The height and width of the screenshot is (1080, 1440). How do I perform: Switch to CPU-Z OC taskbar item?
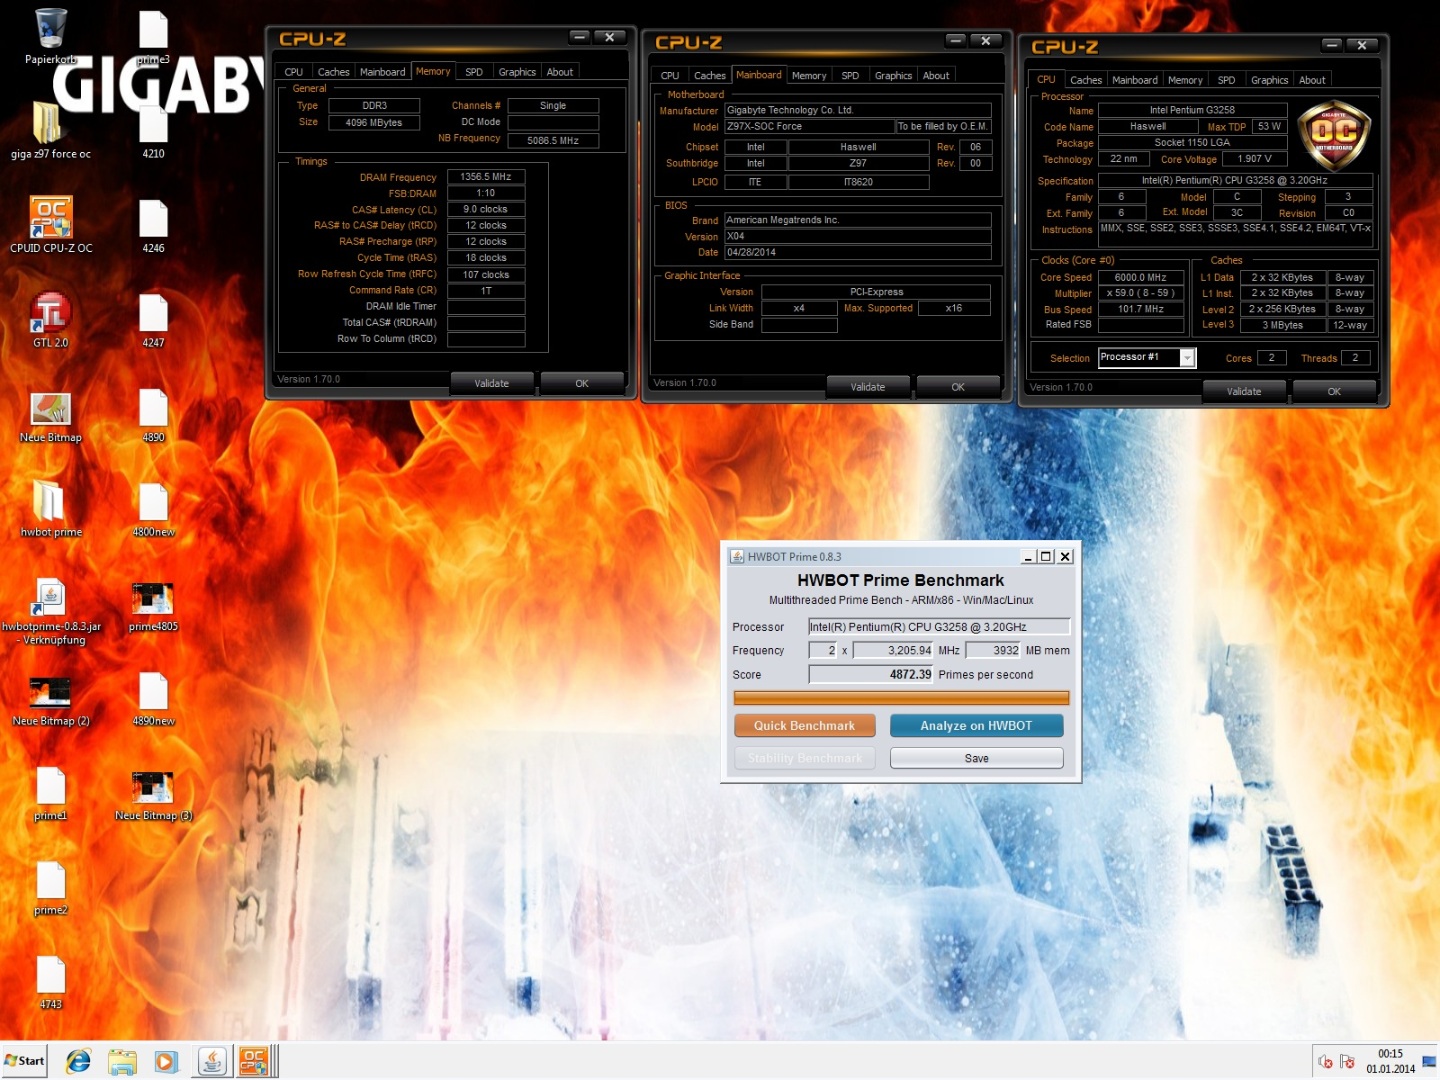click(255, 1061)
